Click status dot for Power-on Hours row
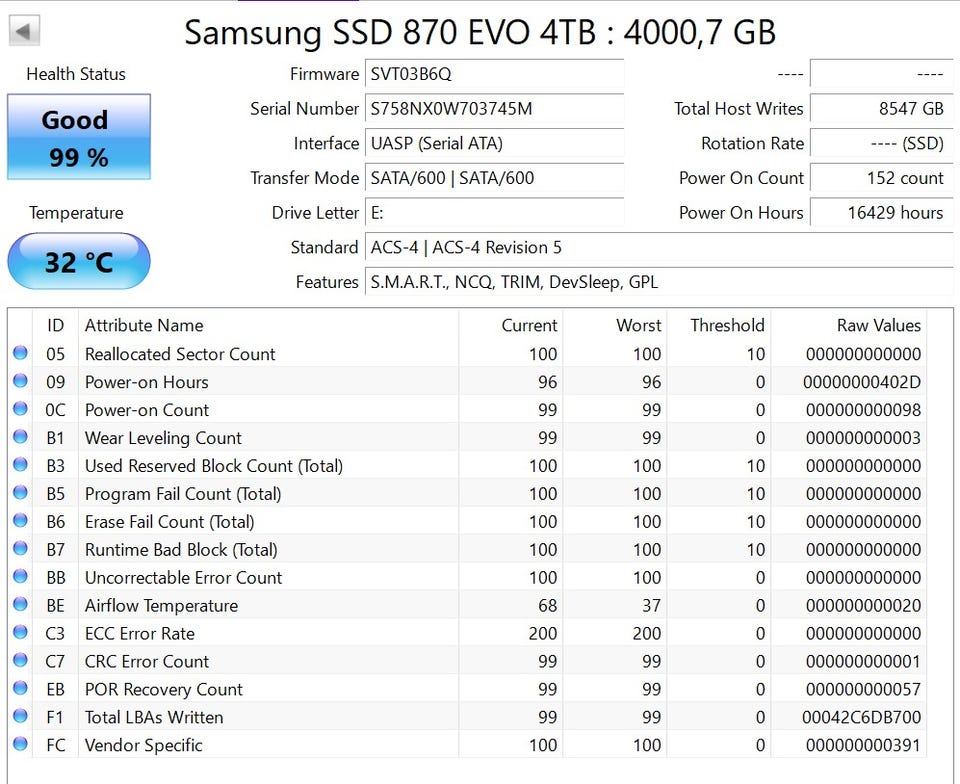This screenshot has width=960, height=784. tap(20, 381)
